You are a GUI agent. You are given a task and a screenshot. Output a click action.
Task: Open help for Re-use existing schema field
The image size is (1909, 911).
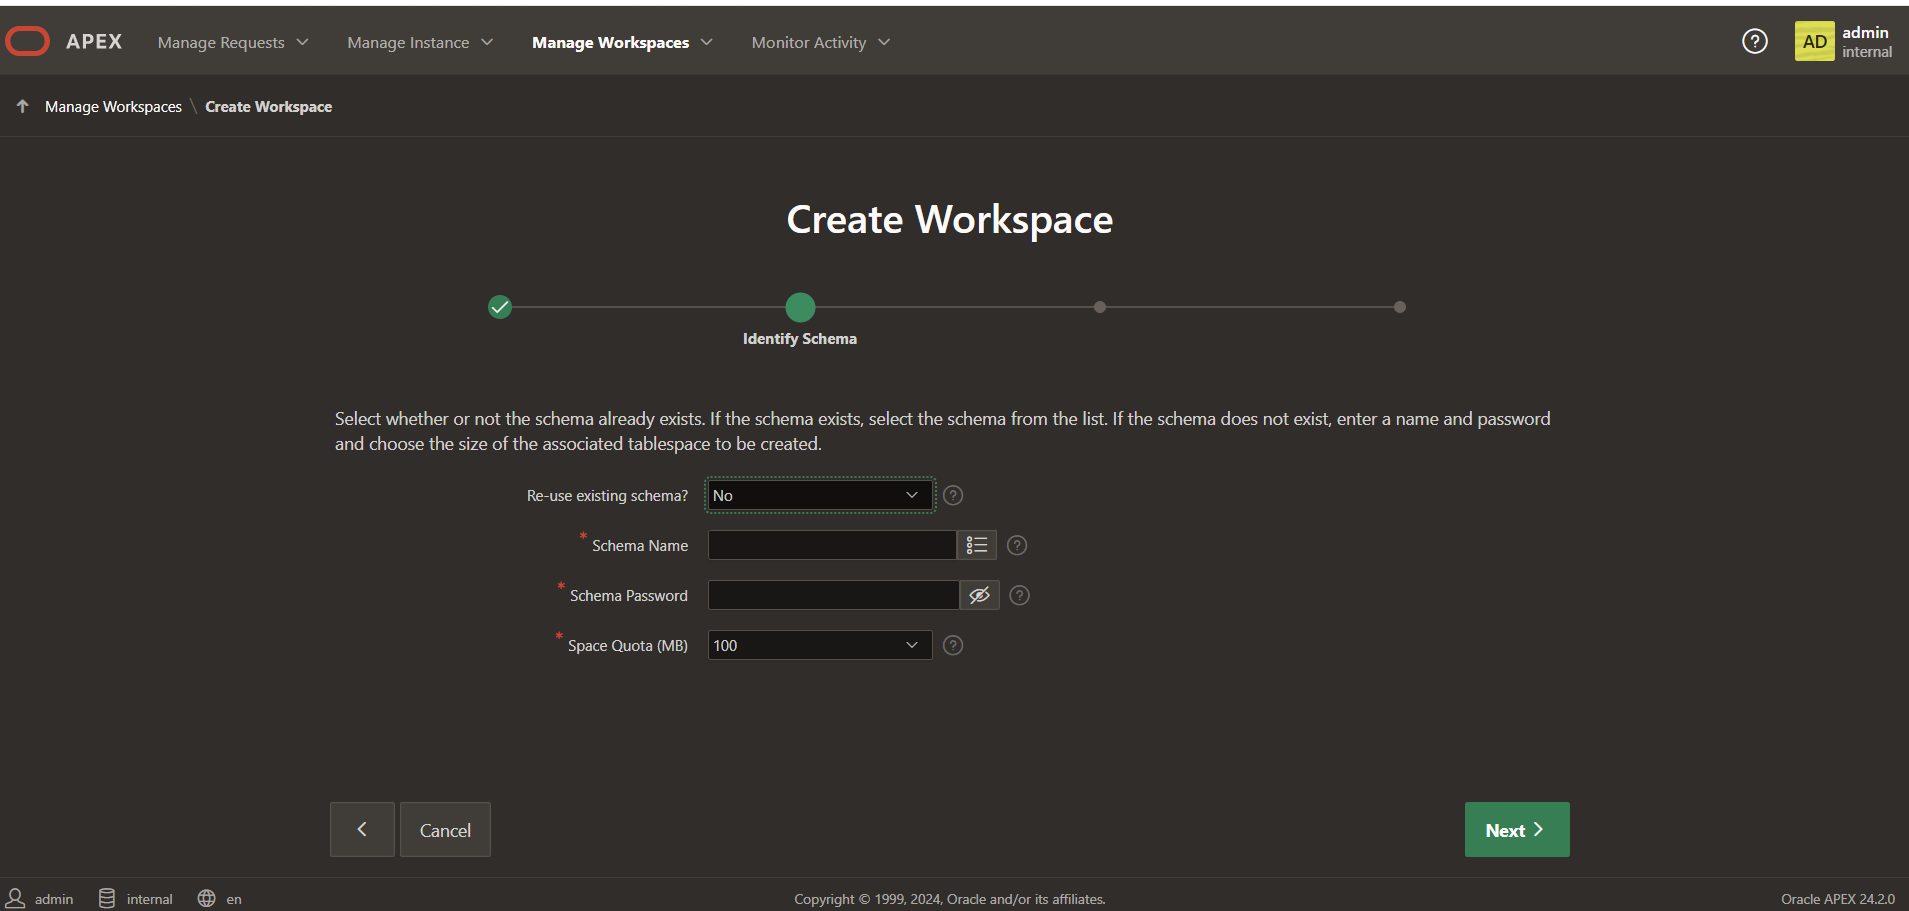pos(953,495)
